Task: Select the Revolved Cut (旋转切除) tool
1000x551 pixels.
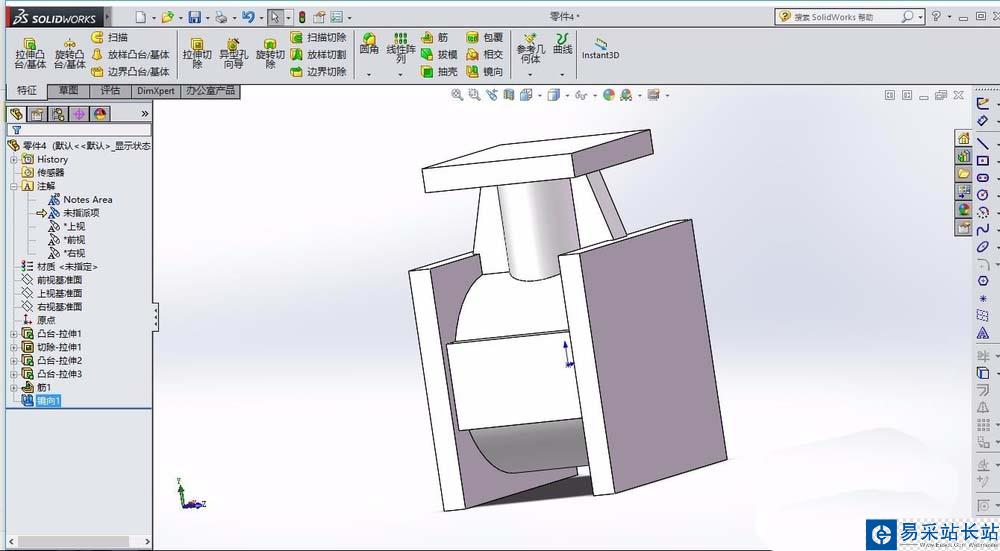Action: pos(270,54)
